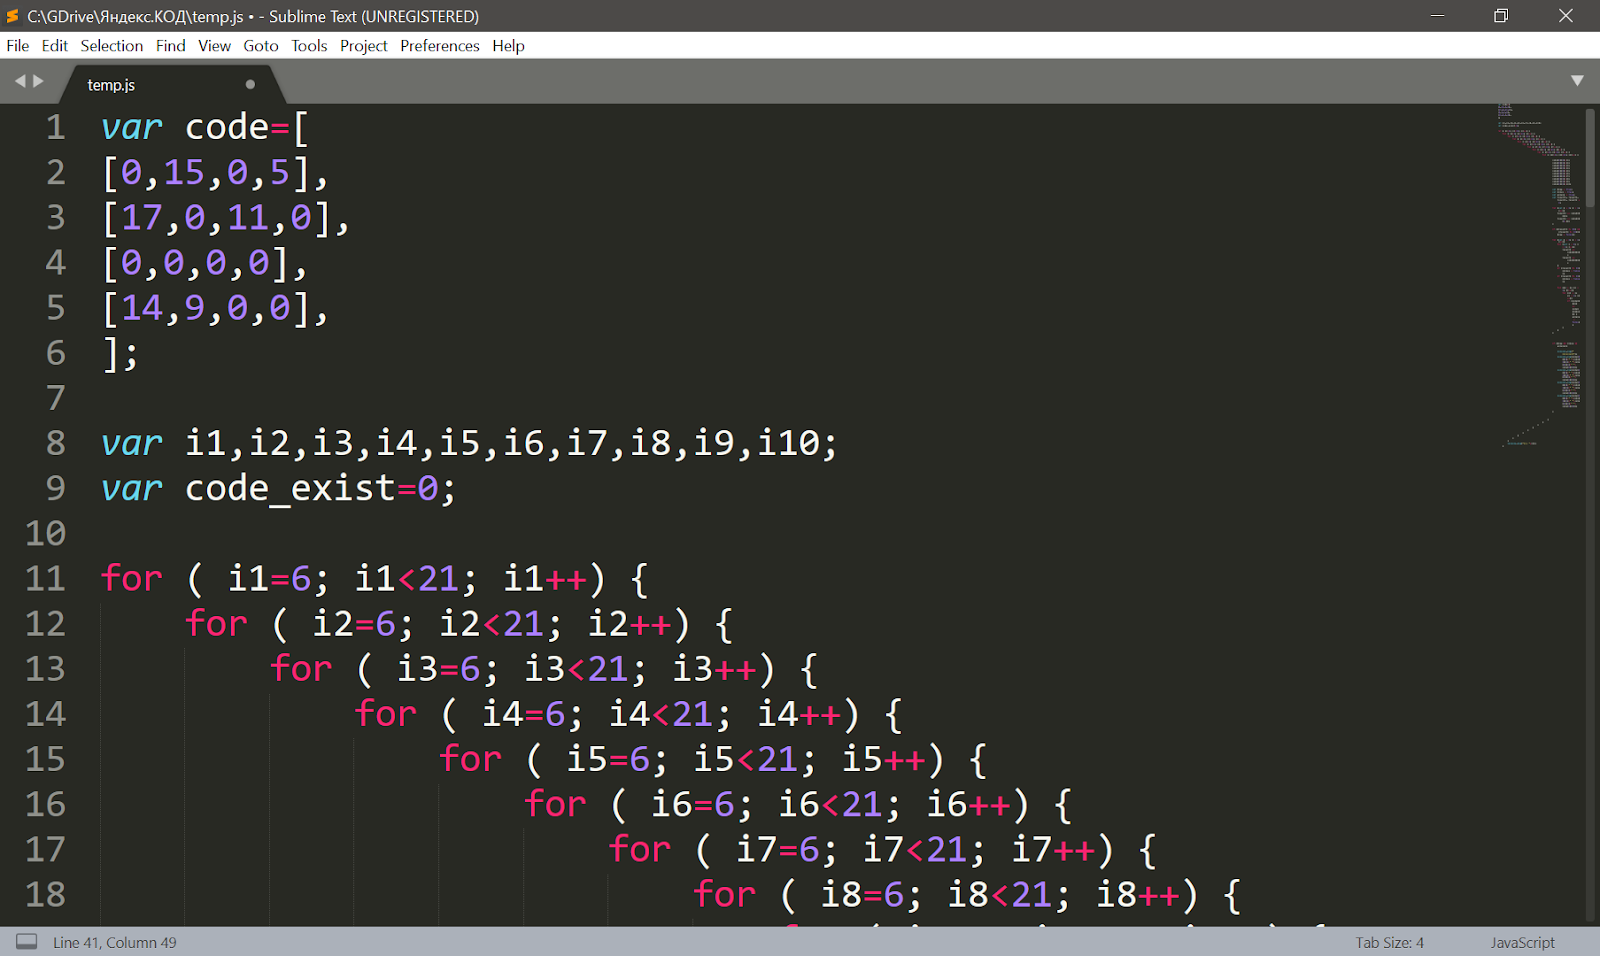Open the File menu
The image size is (1600, 956).
(x=18, y=46)
